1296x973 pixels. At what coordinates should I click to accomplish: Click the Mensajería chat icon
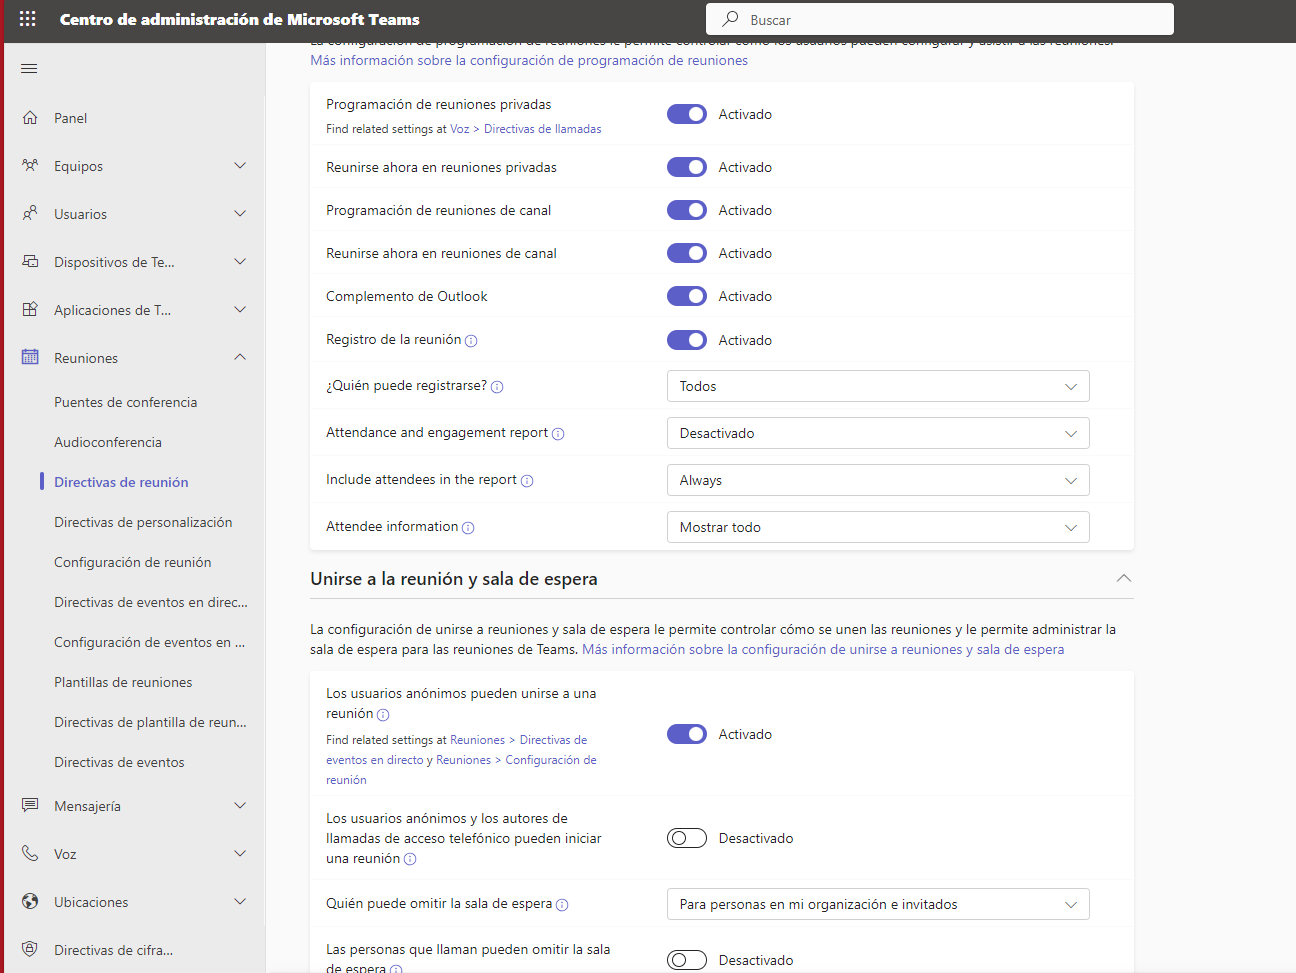click(30, 805)
